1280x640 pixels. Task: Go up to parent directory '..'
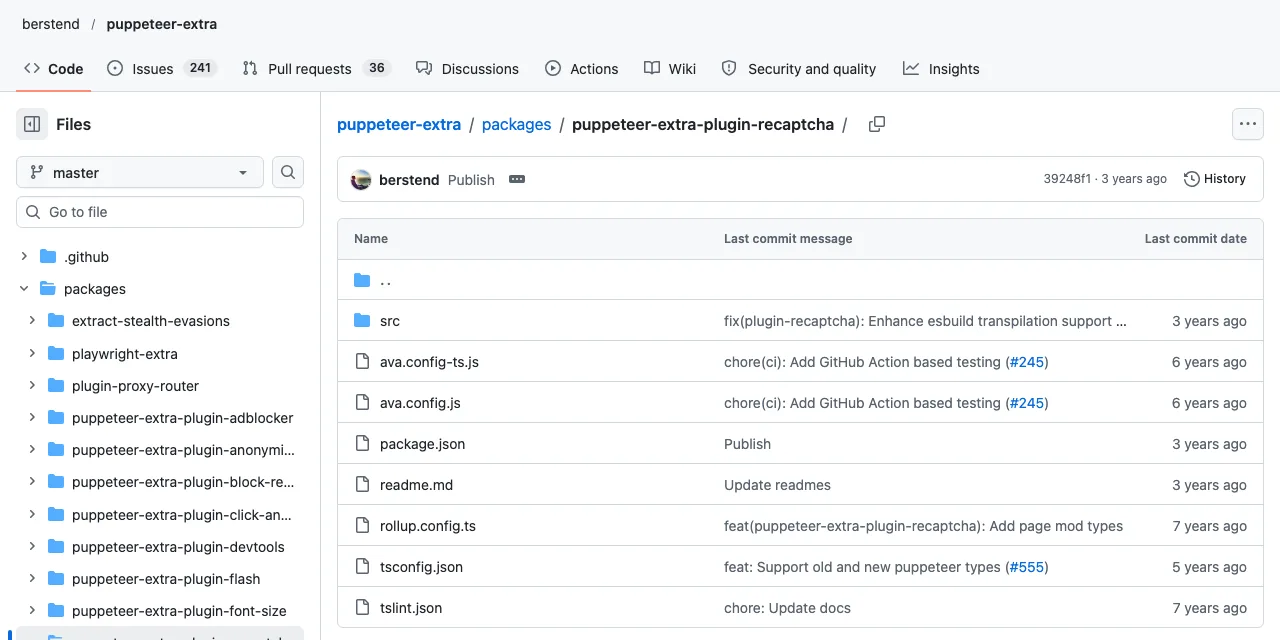(x=385, y=280)
